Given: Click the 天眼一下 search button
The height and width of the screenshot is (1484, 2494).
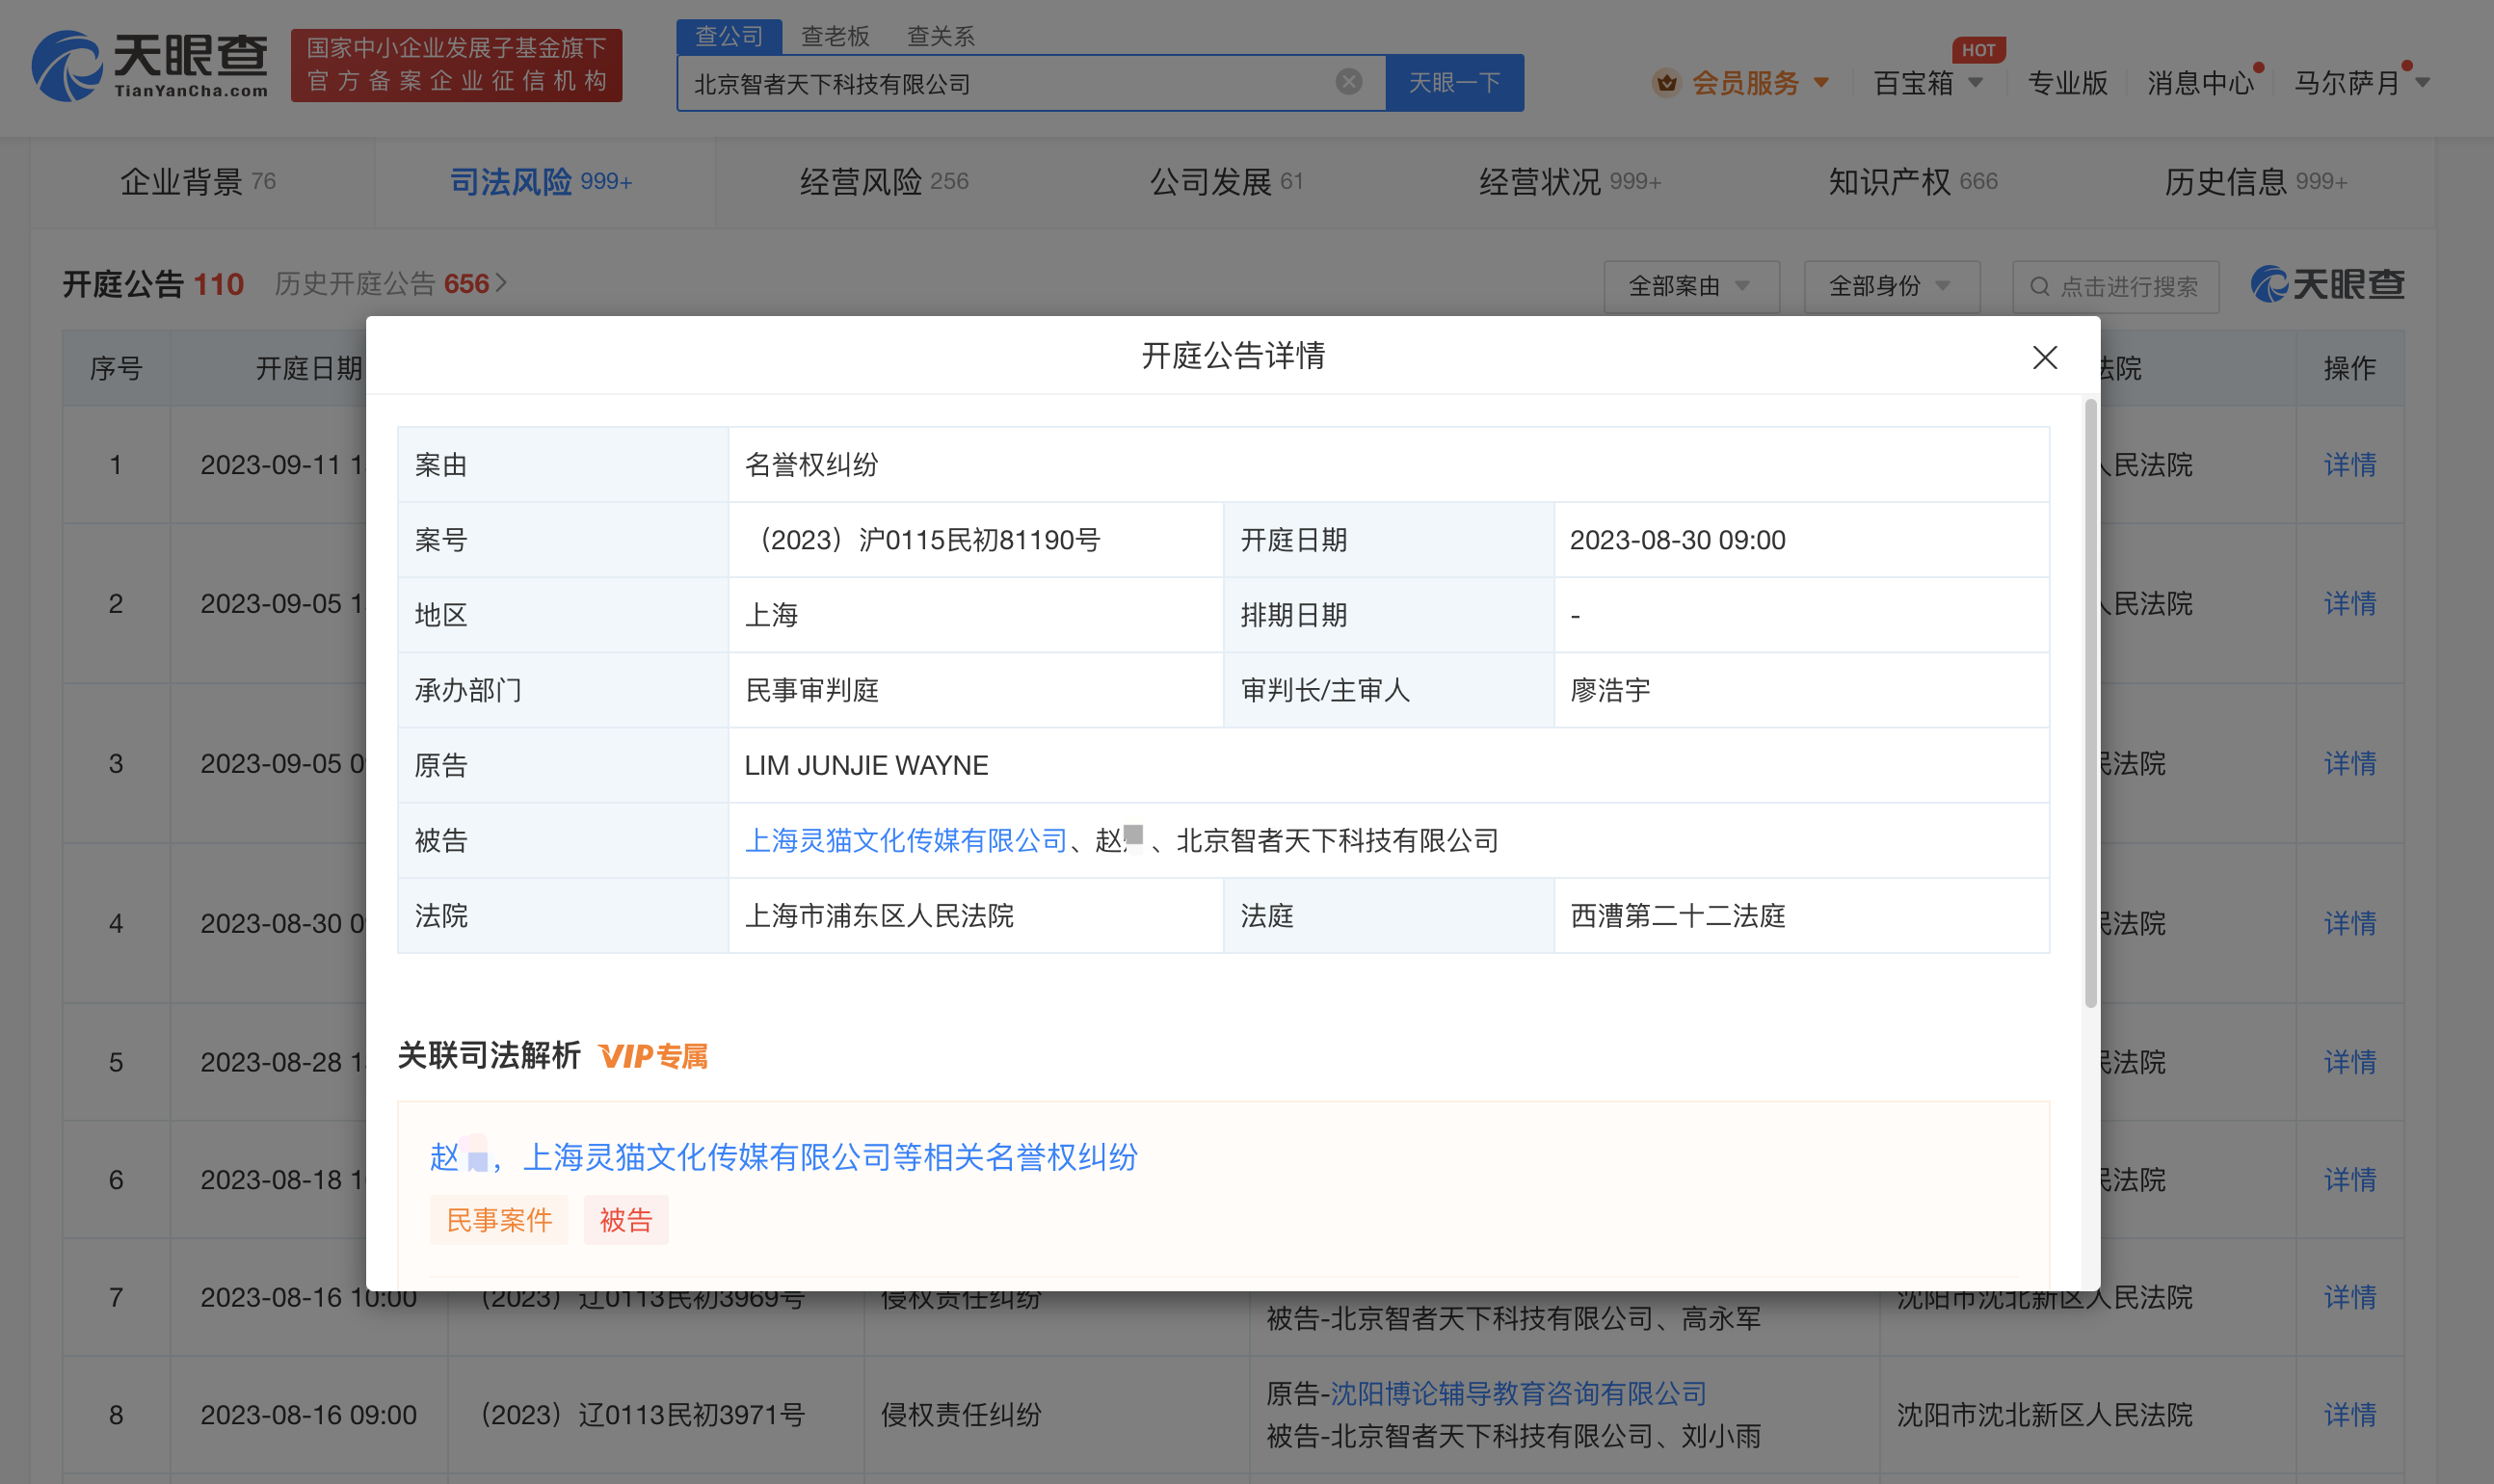Looking at the screenshot, I should pos(1454,83).
